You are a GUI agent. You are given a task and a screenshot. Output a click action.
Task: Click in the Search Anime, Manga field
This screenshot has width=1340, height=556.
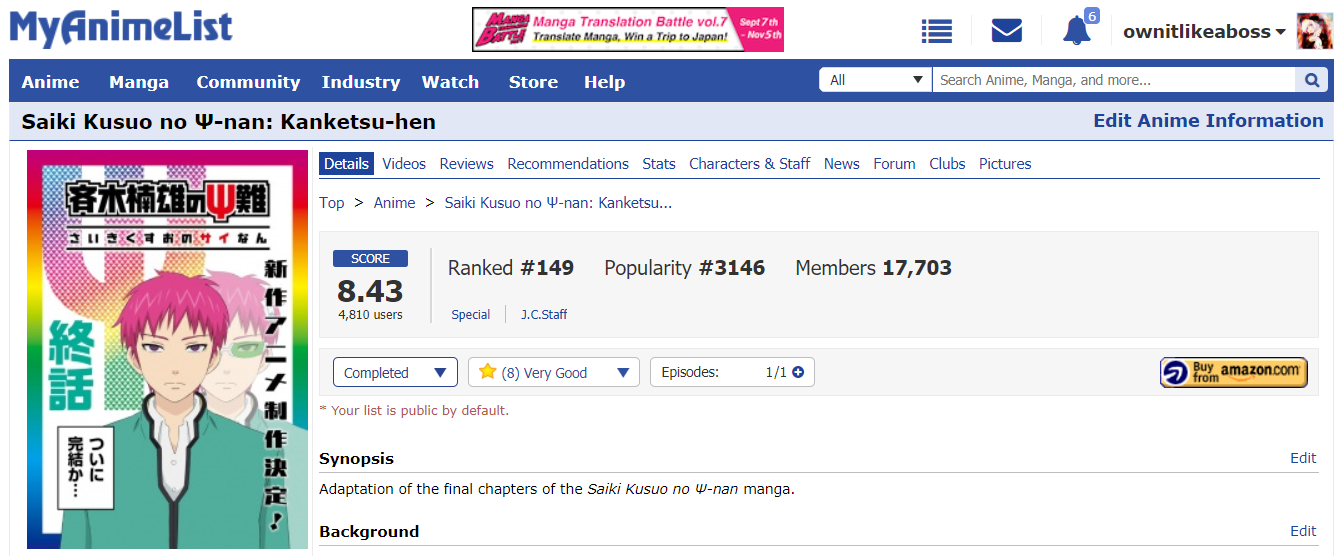(1114, 80)
